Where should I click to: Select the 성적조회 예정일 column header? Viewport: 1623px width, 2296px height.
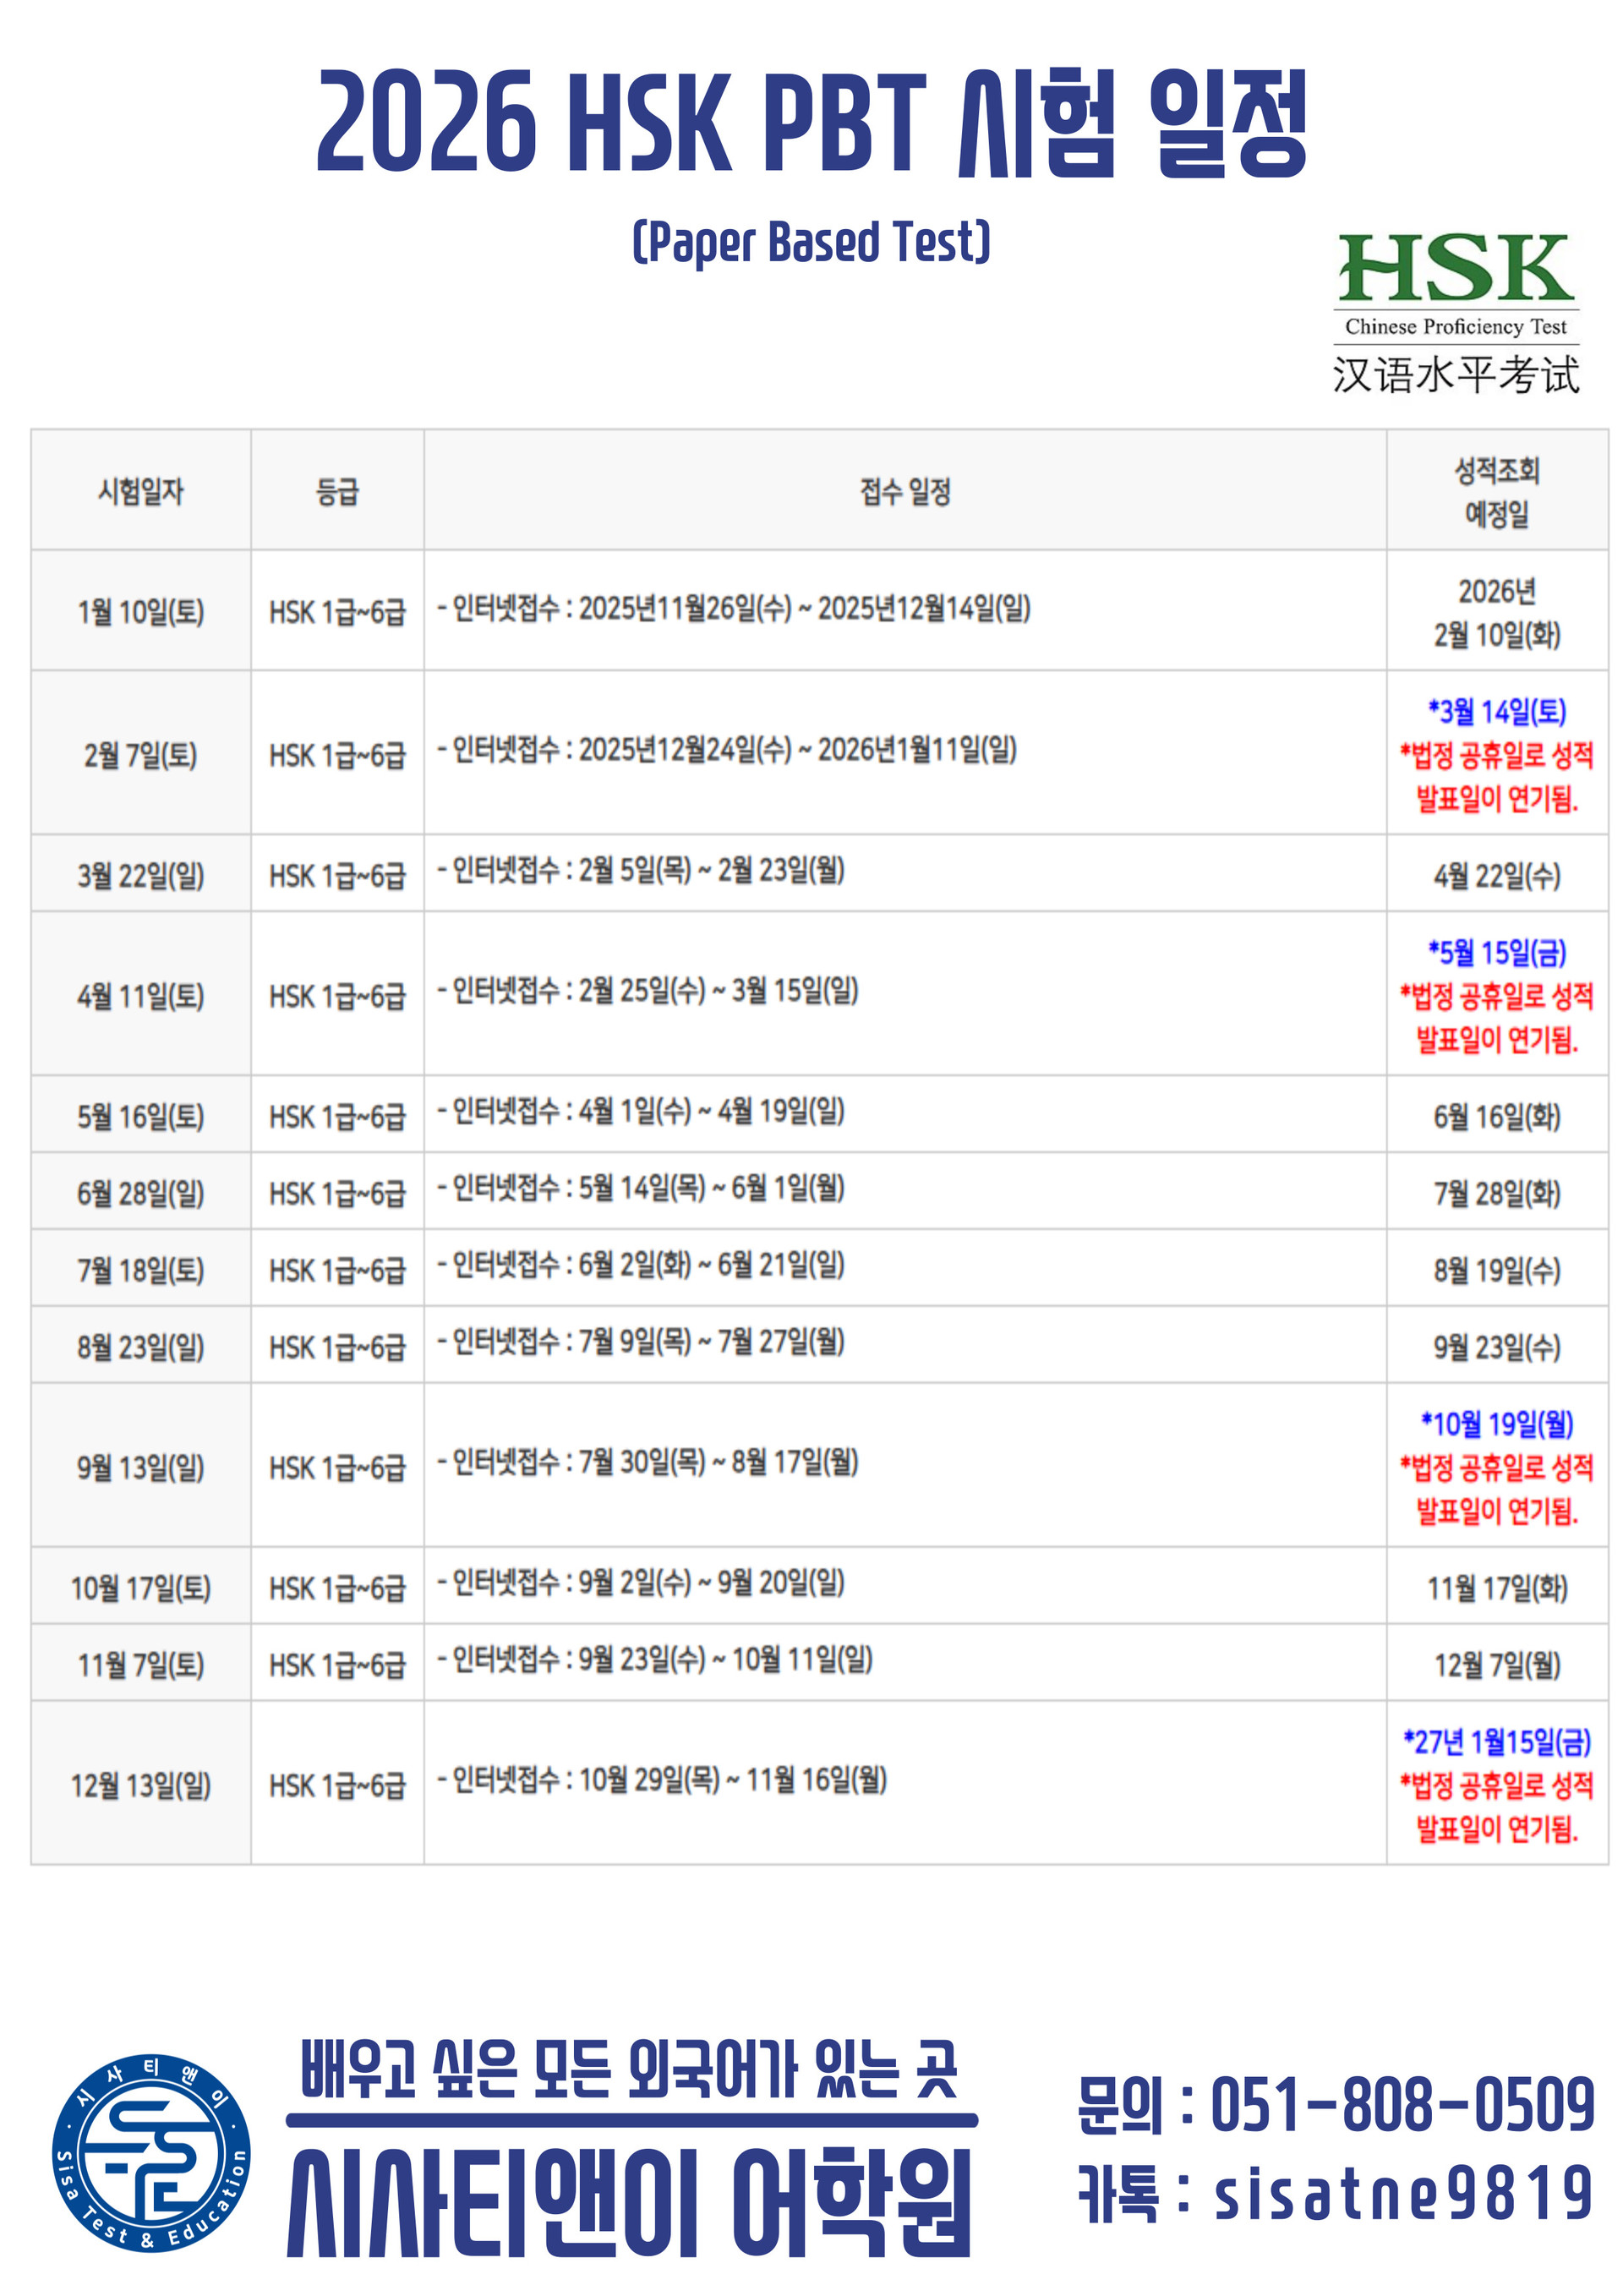point(1496,491)
